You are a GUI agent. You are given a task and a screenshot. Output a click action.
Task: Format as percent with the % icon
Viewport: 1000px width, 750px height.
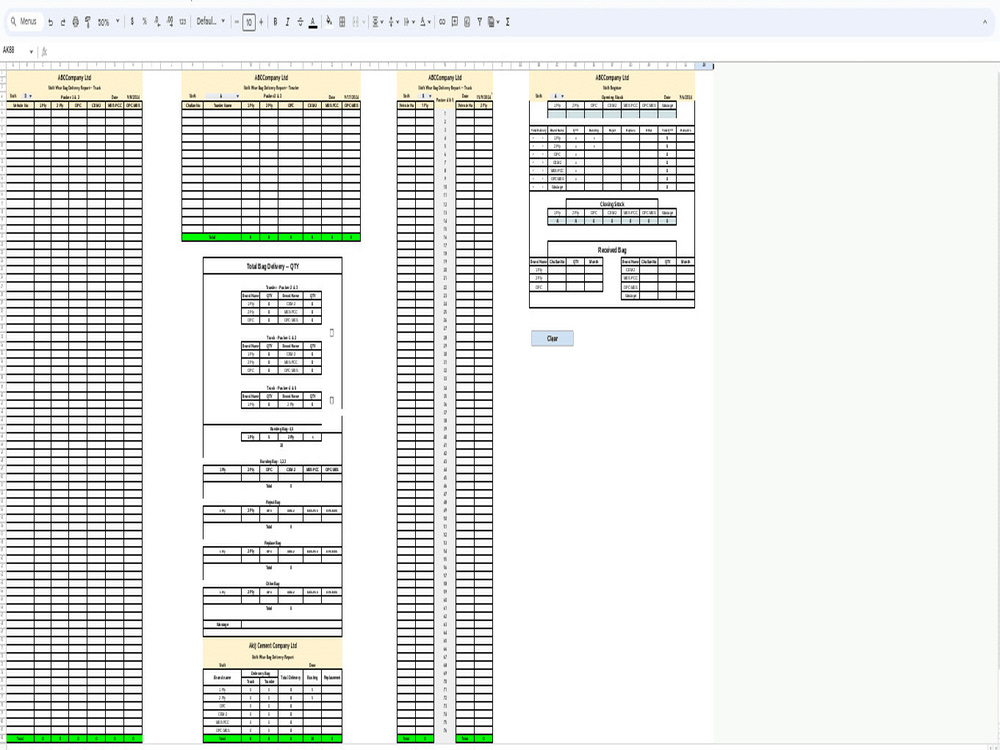click(144, 22)
